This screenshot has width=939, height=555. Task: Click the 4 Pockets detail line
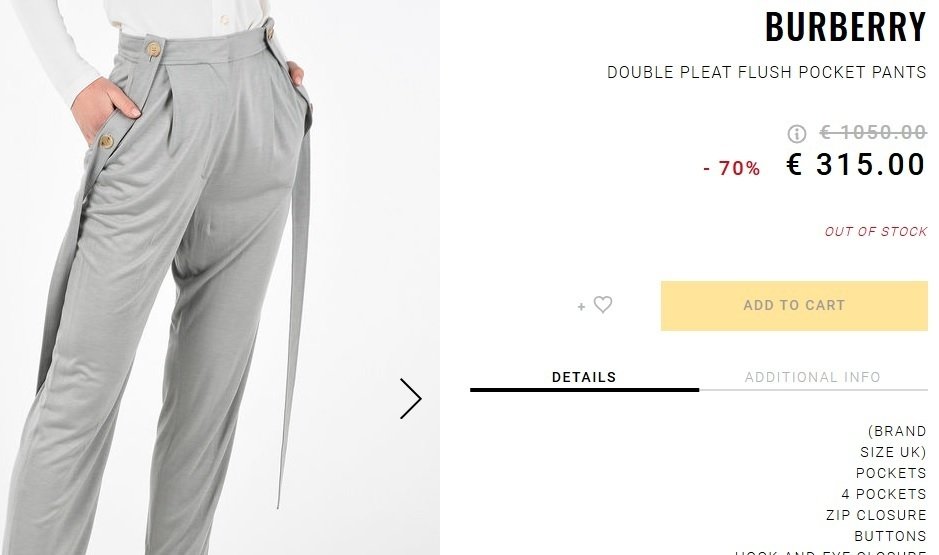click(x=884, y=494)
